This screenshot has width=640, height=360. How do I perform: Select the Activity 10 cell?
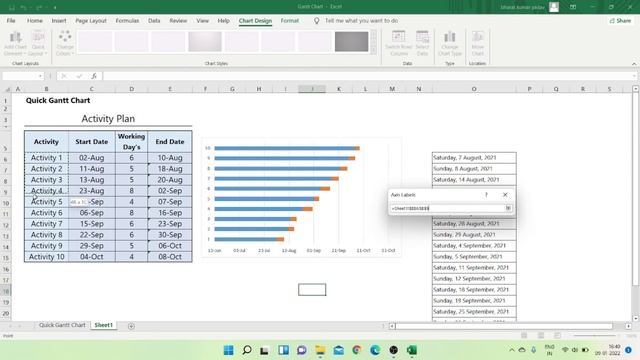pyautogui.click(x=47, y=257)
